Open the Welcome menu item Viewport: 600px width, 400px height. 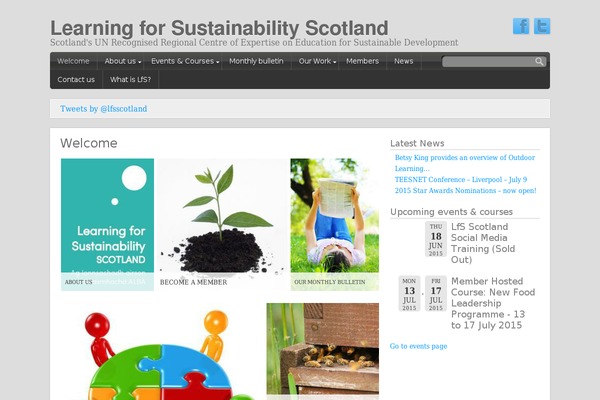point(73,61)
